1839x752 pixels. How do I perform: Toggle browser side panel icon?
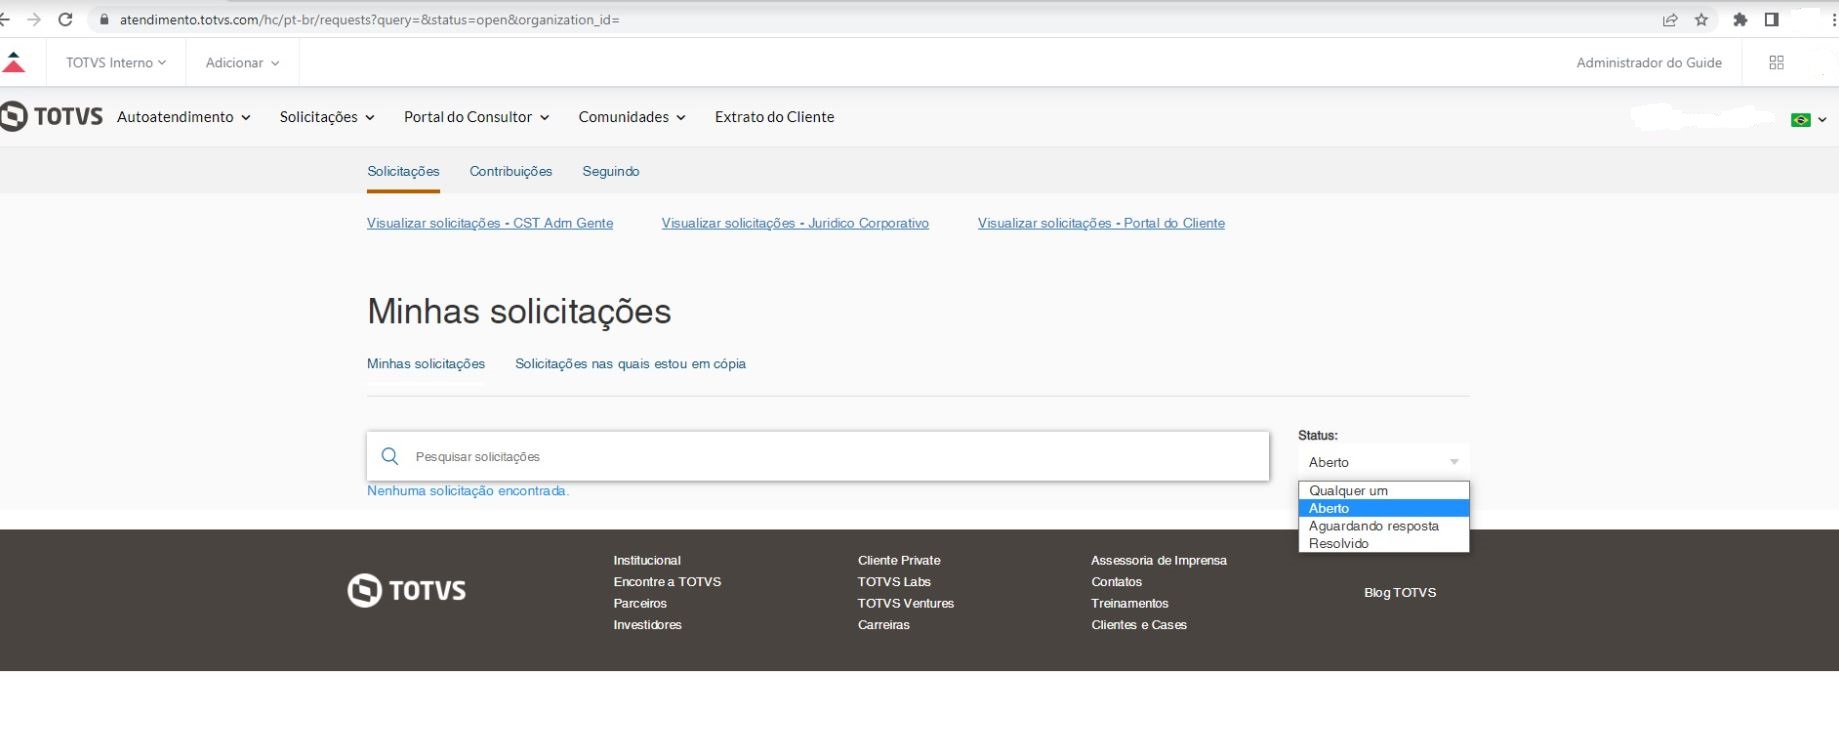1772,20
